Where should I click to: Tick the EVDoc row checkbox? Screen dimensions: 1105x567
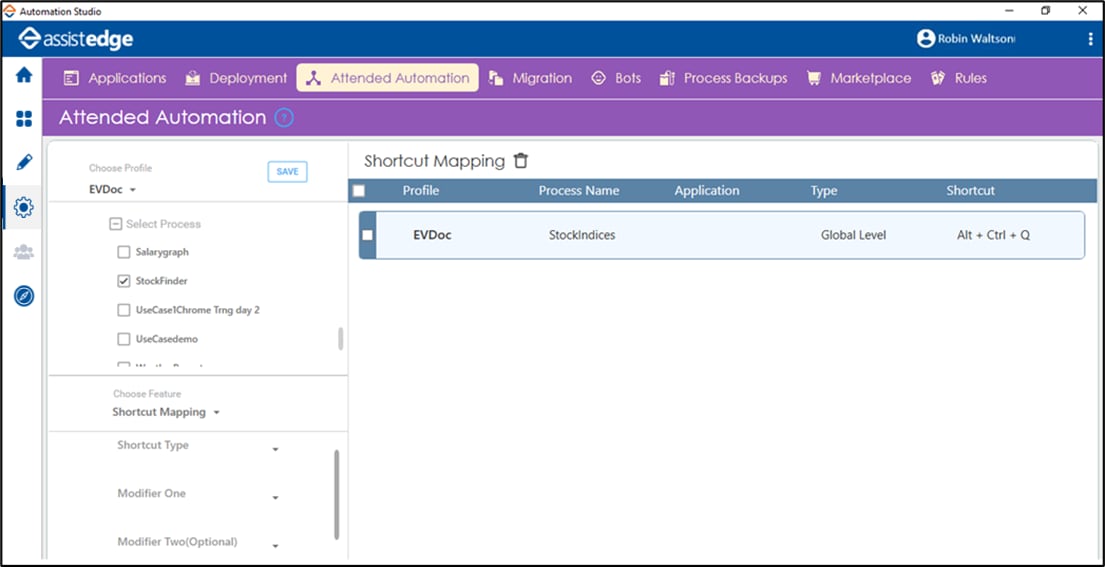click(367, 235)
